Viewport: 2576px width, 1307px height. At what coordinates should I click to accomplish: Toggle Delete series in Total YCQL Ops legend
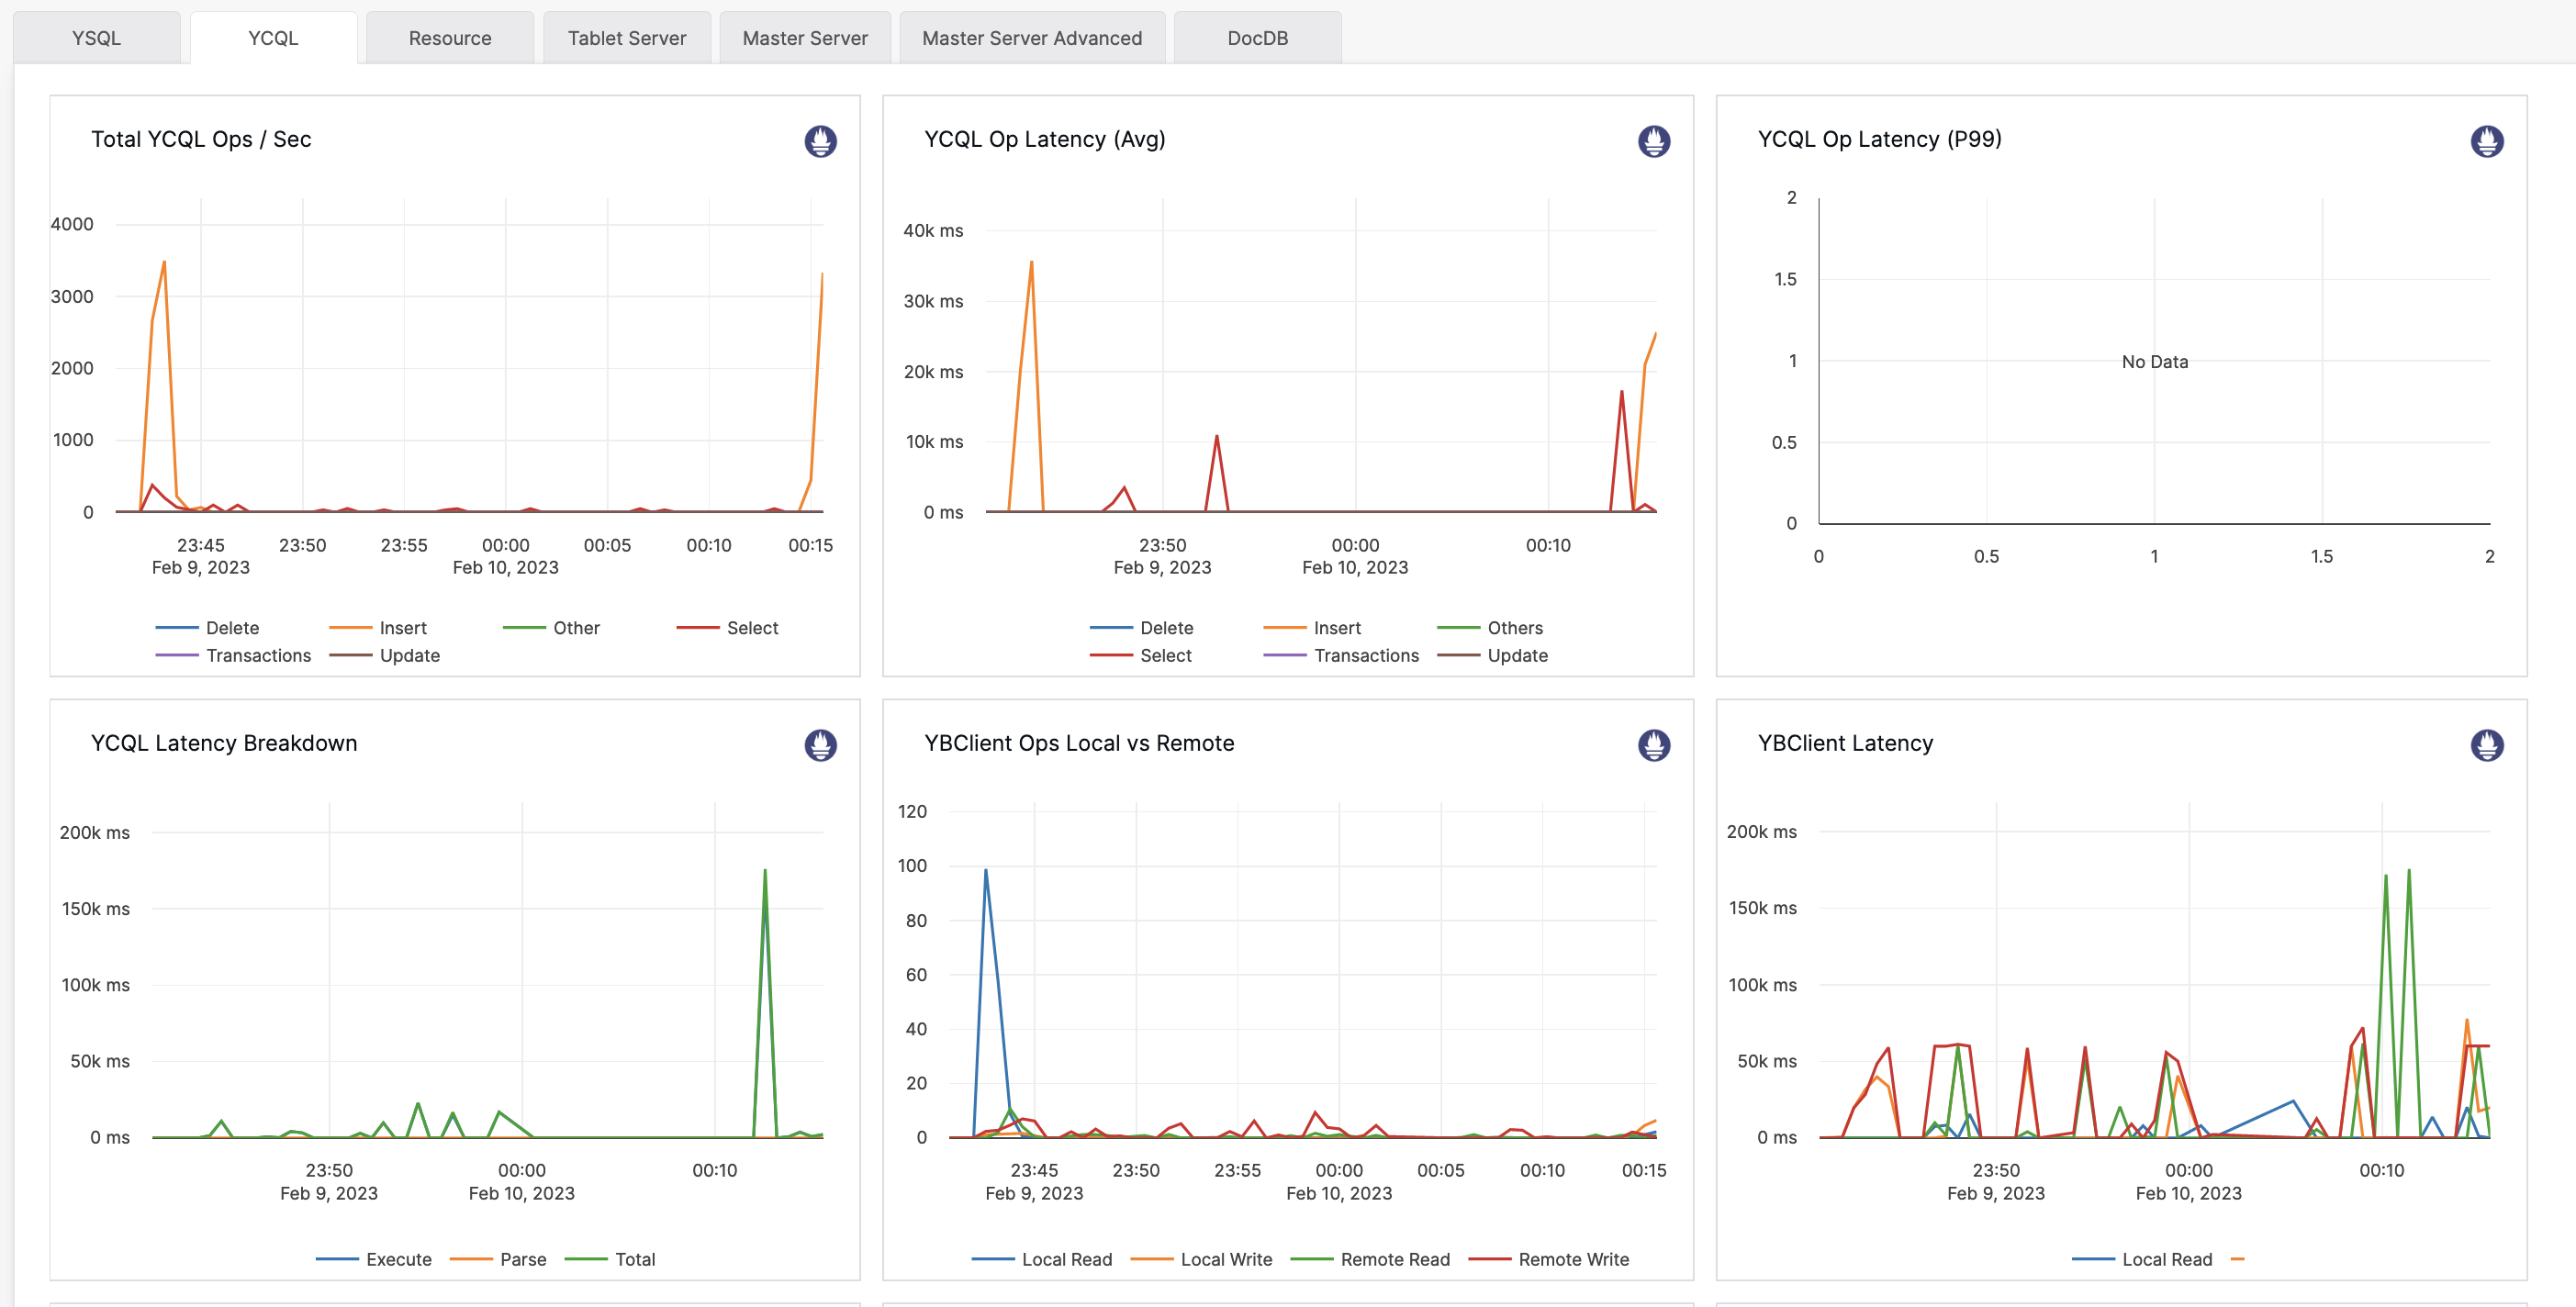[x=208, y=628]
